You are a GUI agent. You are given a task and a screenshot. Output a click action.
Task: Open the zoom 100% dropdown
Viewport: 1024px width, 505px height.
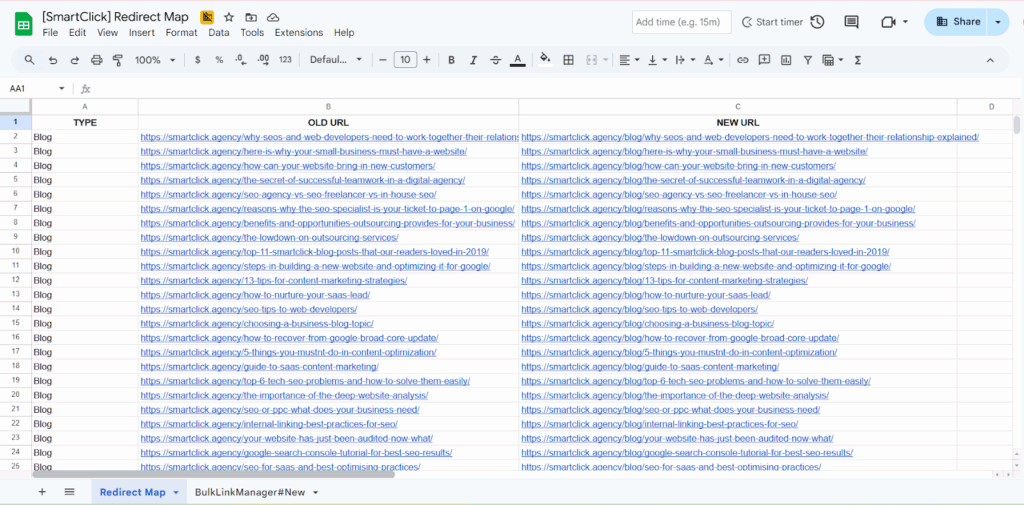155,60
